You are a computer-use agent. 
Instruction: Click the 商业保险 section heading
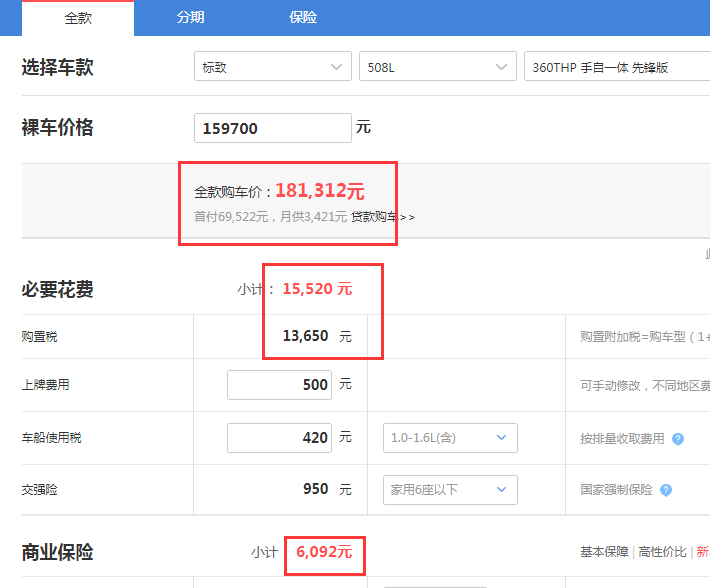point(58,552)
